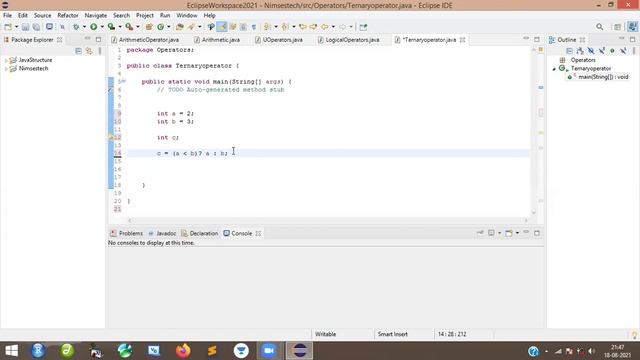Click the Save All toolbar icon
This screenshot has height=360, width=640.
(x=36, y=27)
